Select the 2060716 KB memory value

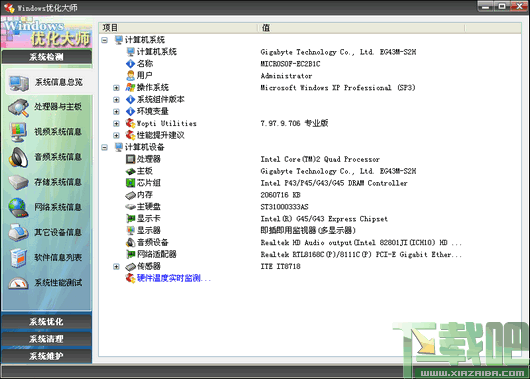(280, 195)
